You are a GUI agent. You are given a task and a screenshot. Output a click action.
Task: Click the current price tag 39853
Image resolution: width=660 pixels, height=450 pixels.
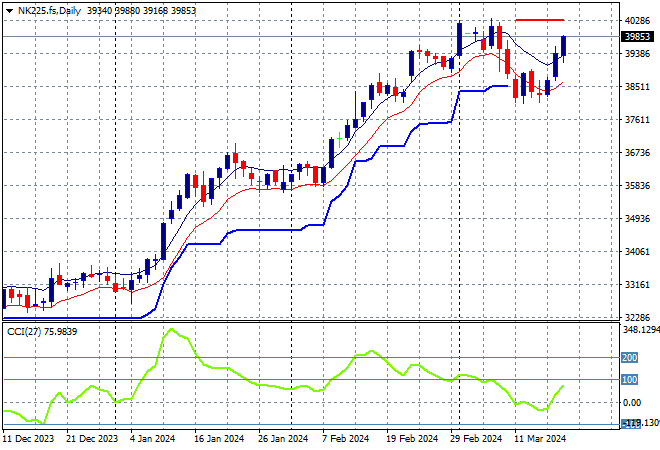point(637,37)
